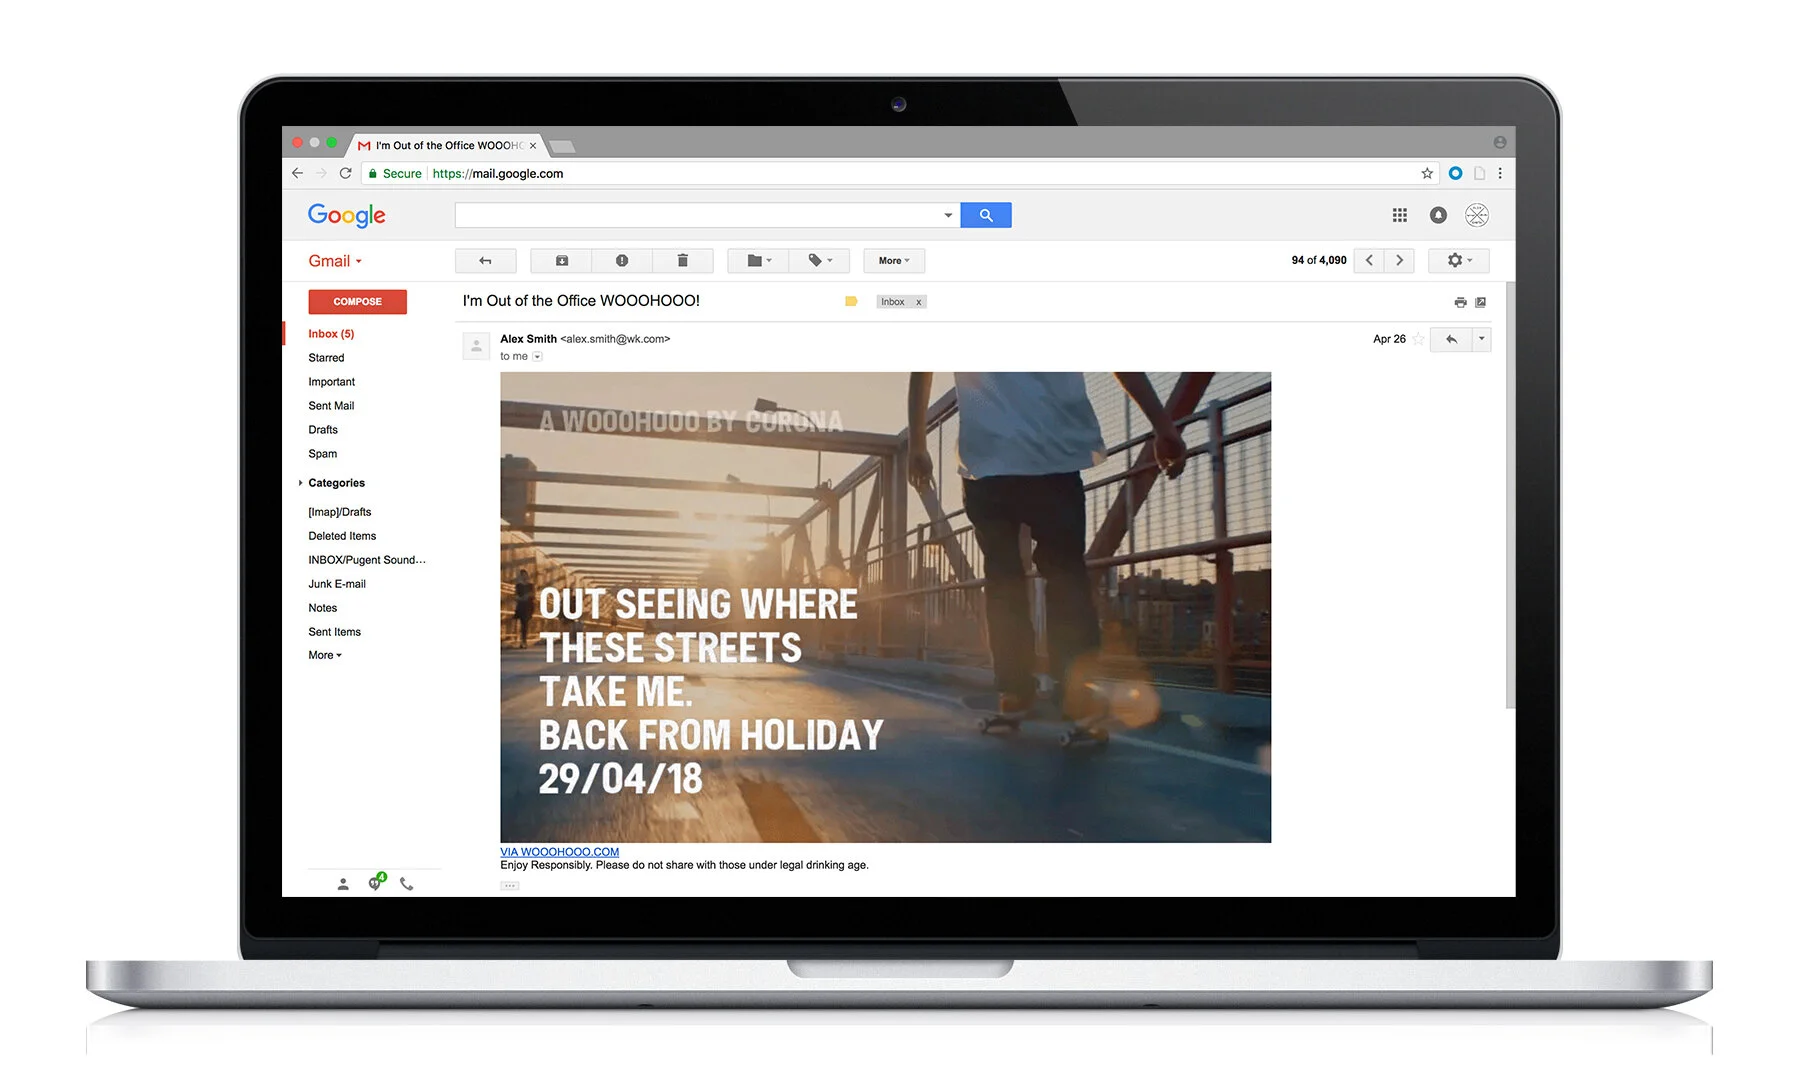Open Hangouts conversations chat icon
Image resolution: width=1800 pixels, height=1080 pixels.
376,882
